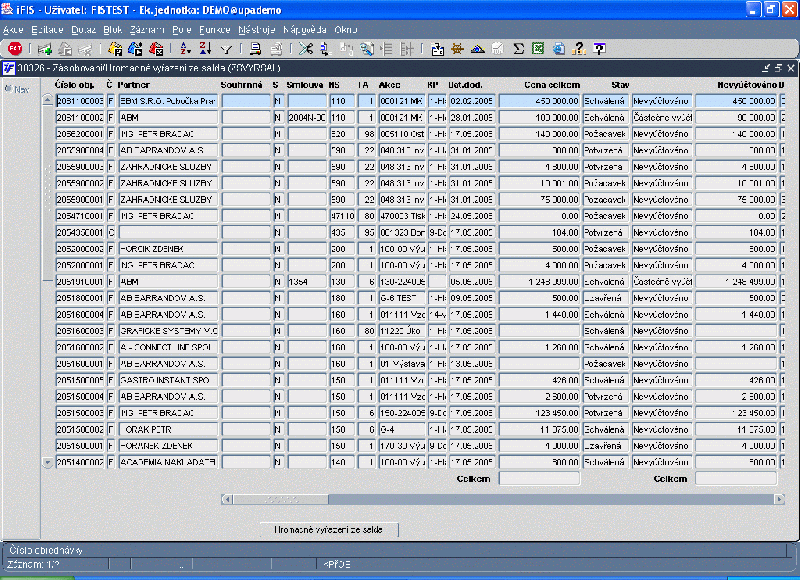Image resolution: width=800 pixels, height=580 pixels.
Task: Select partner cell GRAFICKE SYSTEMY
Action: (168, 331)
